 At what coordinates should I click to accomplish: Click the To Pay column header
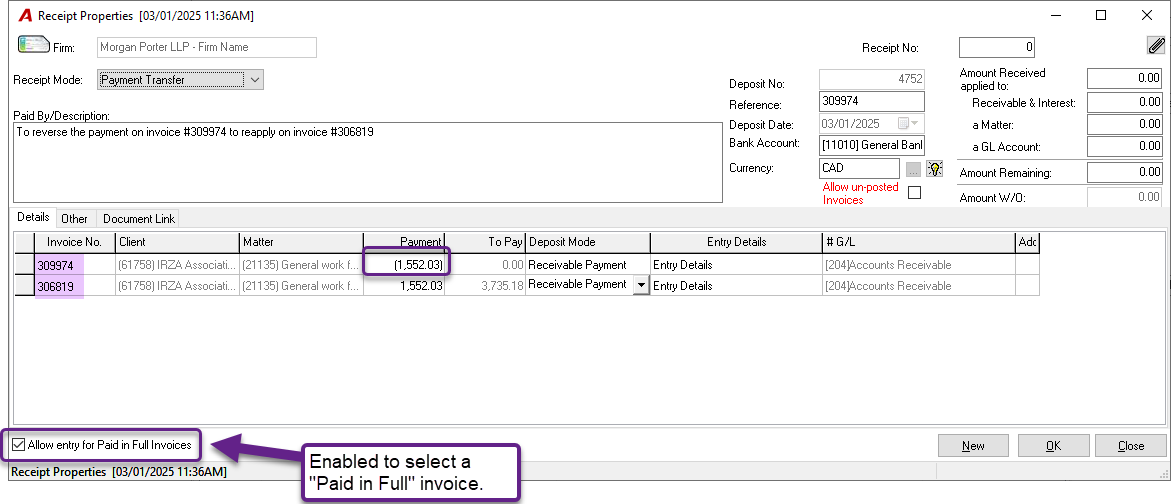[485, 242]
